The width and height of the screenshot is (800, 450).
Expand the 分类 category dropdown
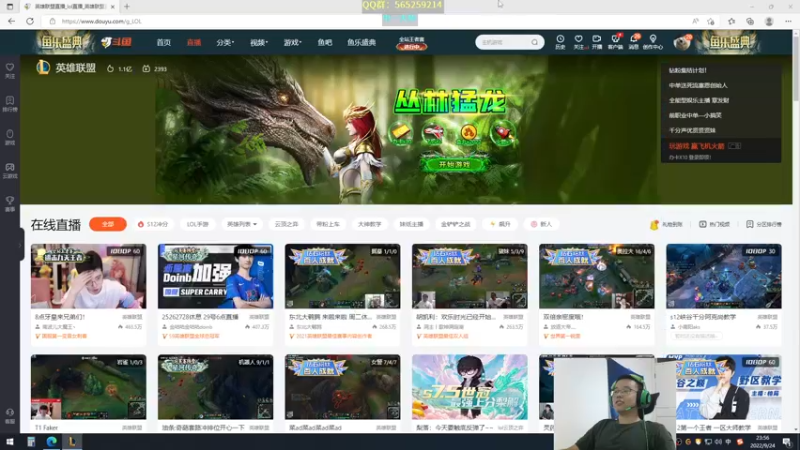point(224,42)
